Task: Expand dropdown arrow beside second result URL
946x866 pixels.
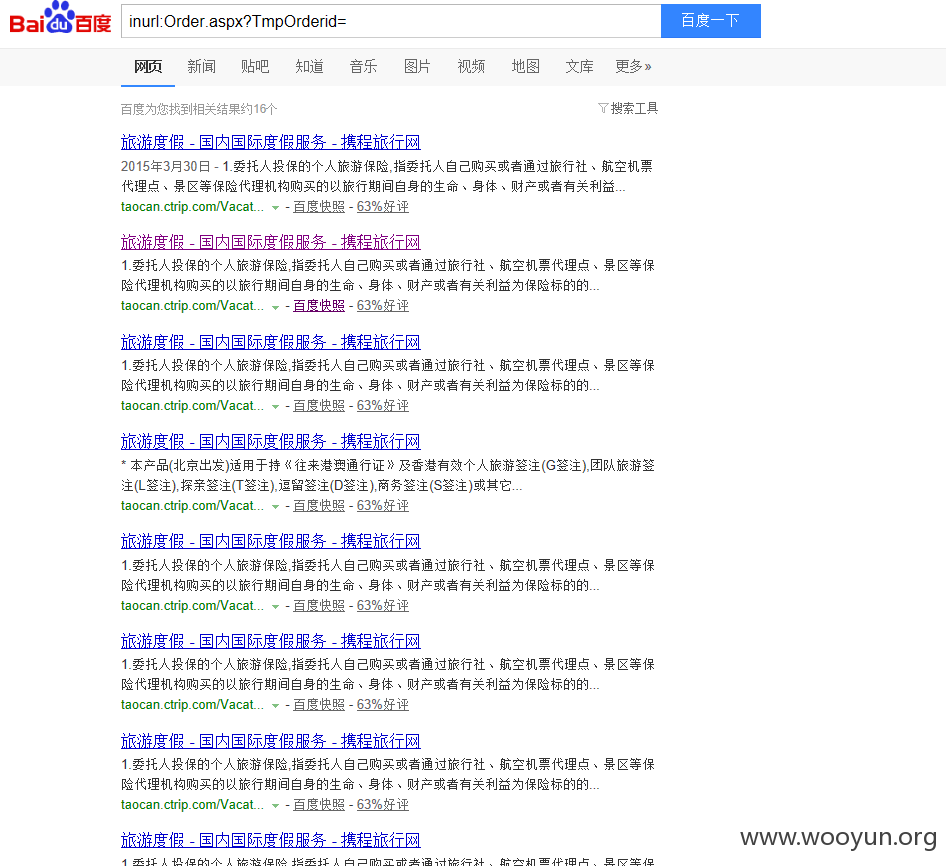Action: [275, 307]
